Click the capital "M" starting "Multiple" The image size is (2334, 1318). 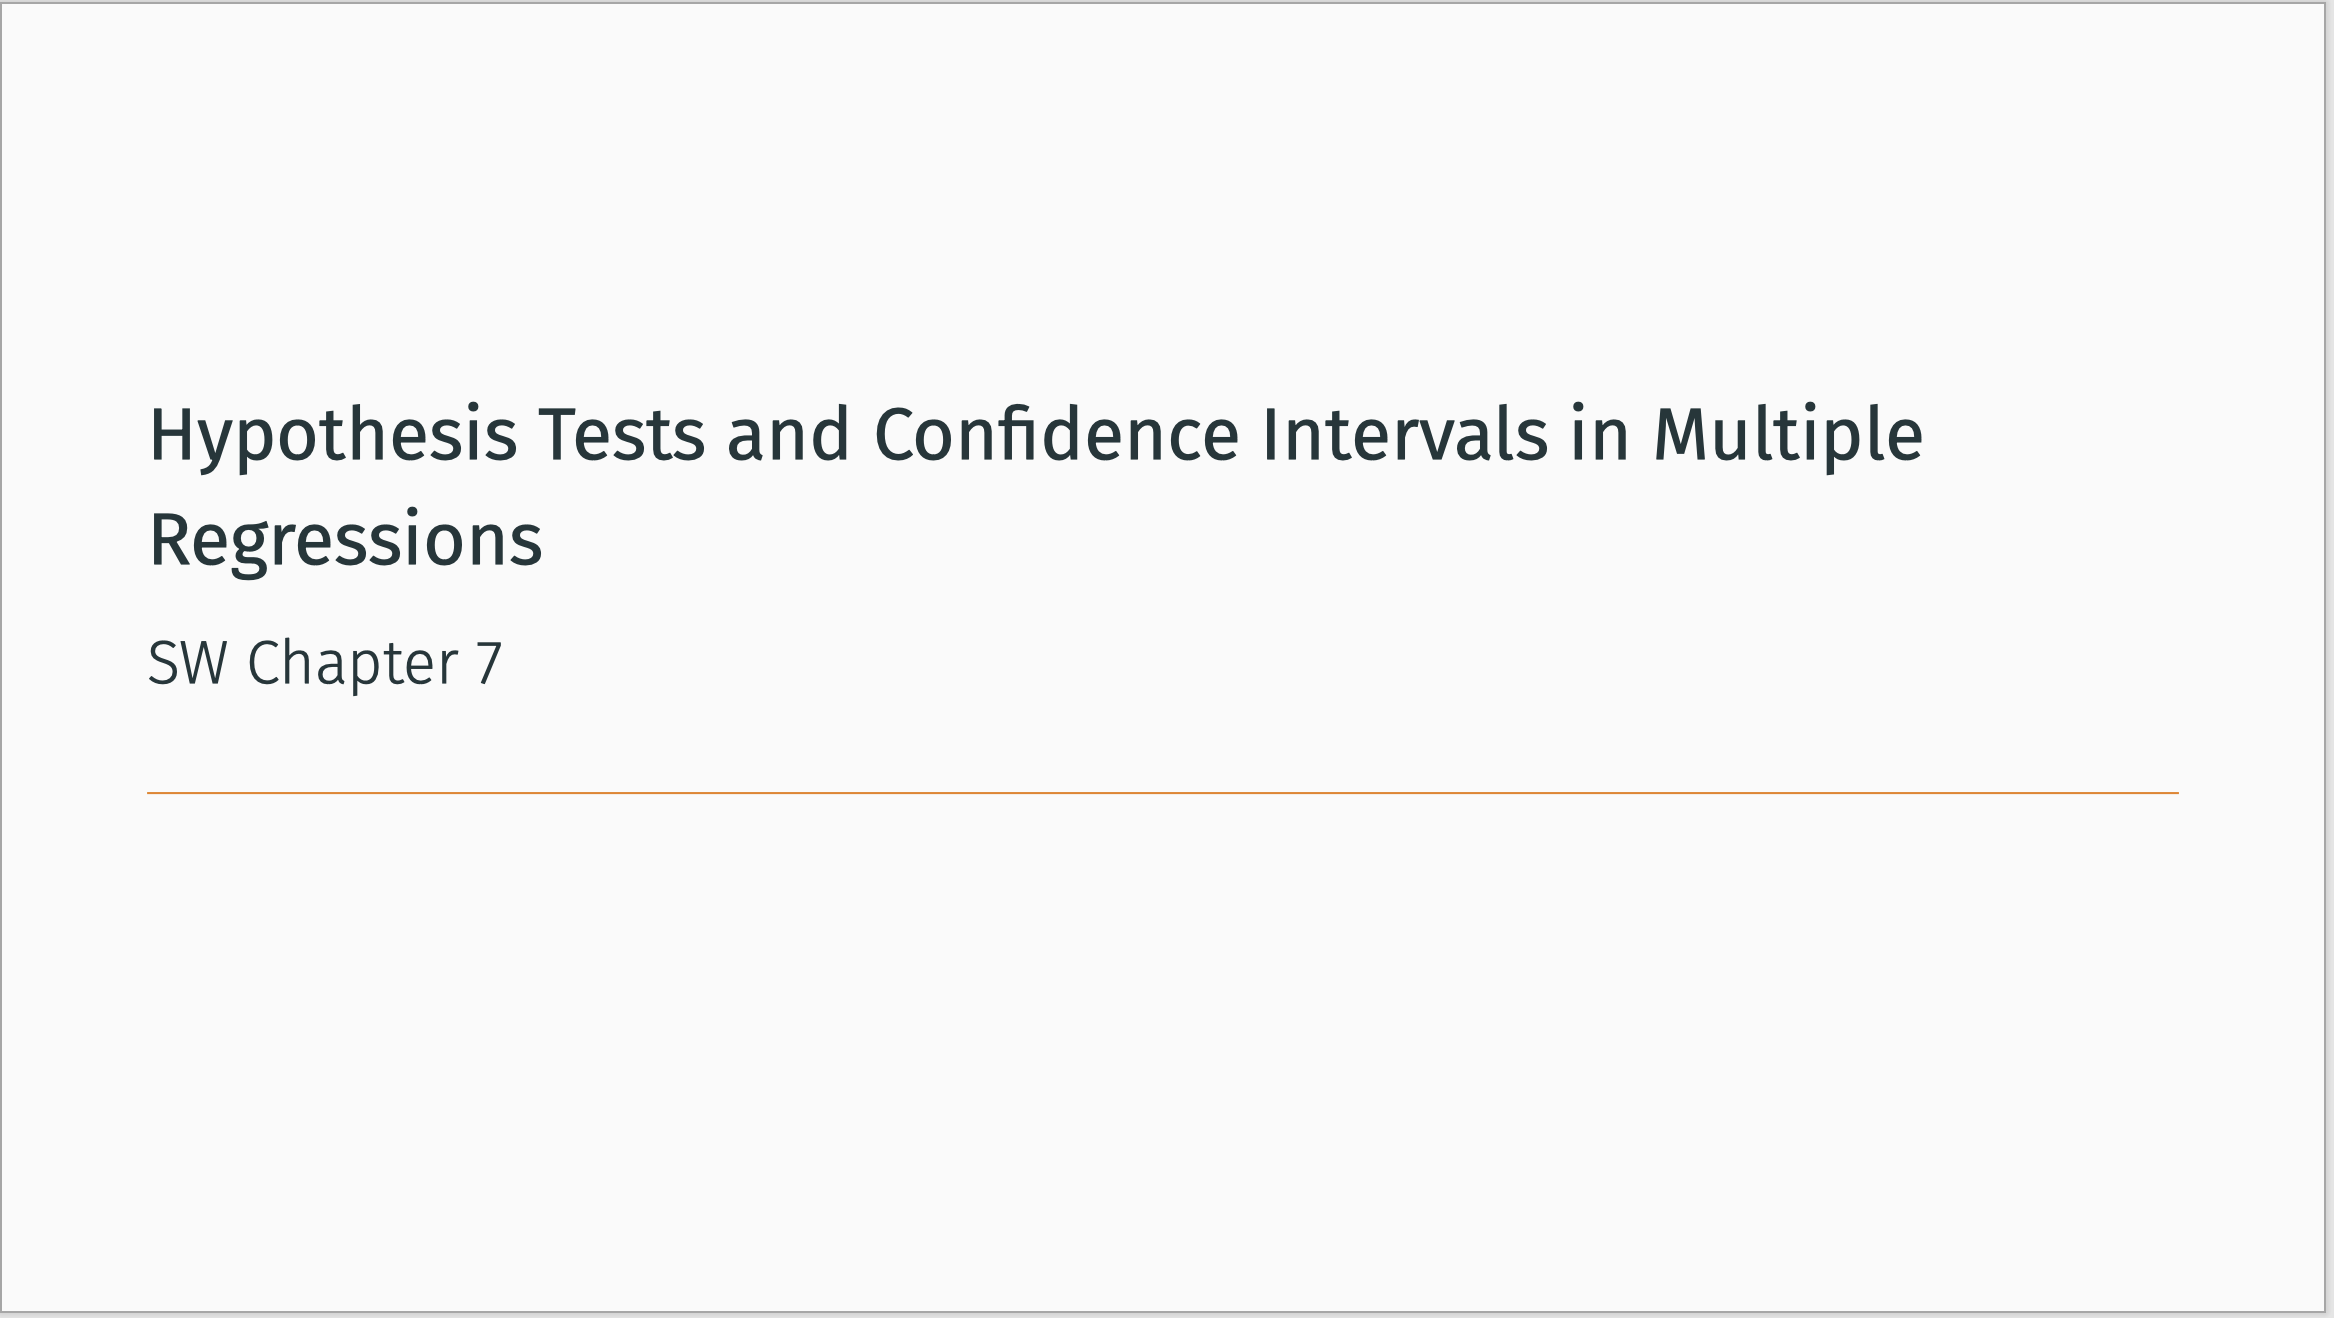click(x=1681, y=436)
